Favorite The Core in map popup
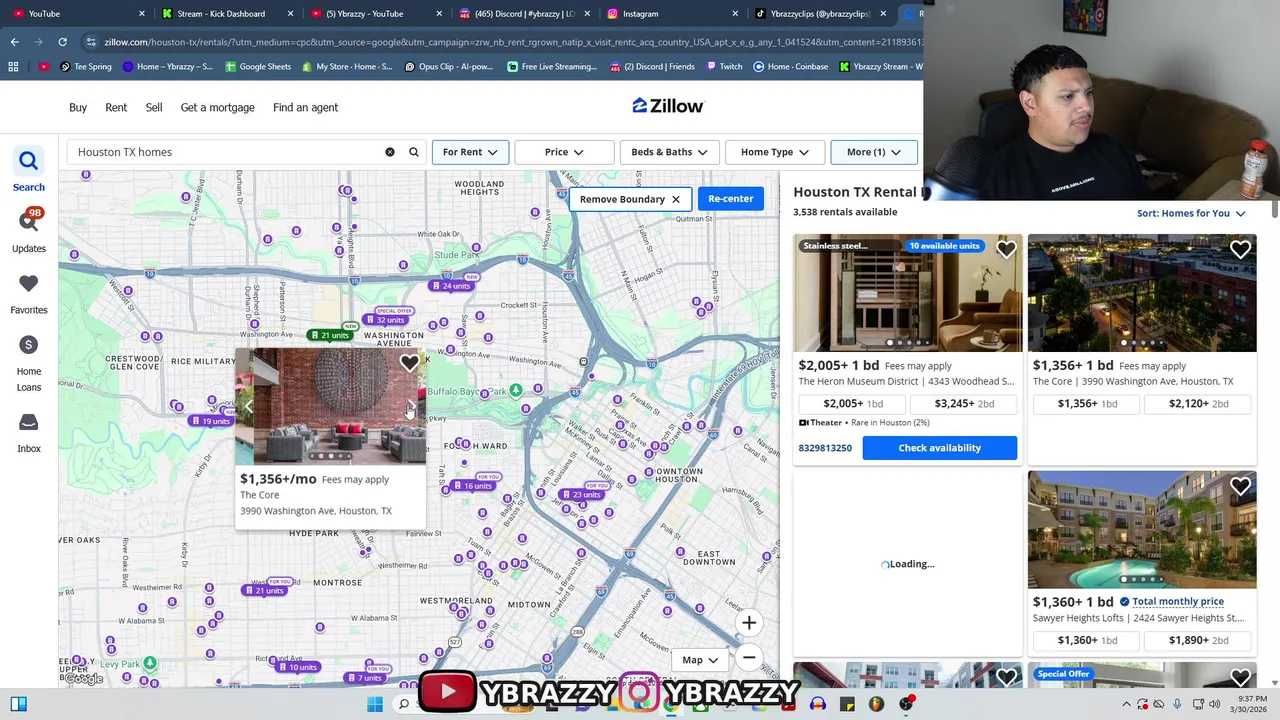Image resolution: width=1280 pixels, height=720 pixels. [409, 363]
